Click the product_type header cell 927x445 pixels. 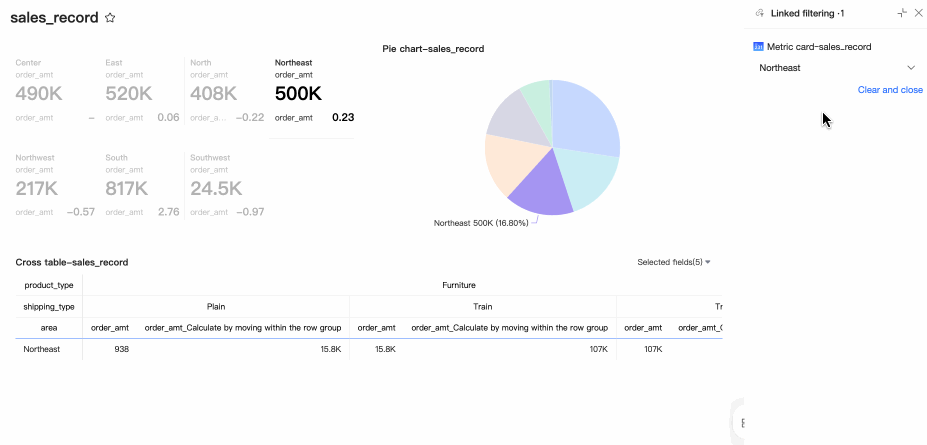(49, 285)
